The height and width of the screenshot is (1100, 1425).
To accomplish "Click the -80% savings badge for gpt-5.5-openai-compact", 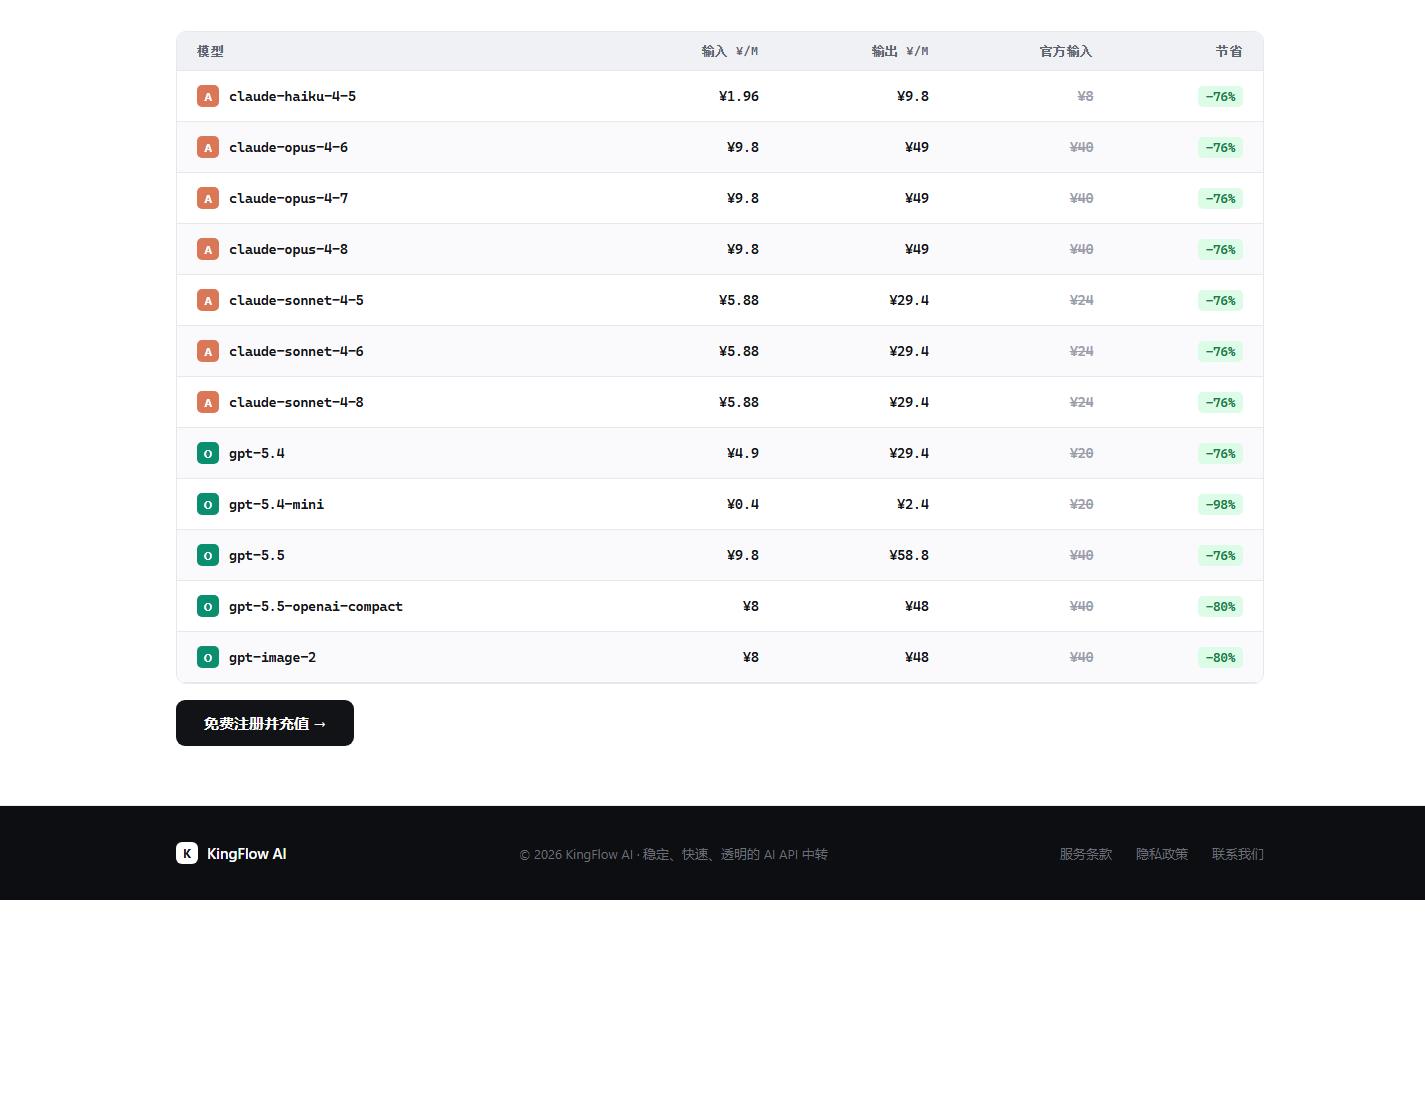I will [x=1220, y=606].
